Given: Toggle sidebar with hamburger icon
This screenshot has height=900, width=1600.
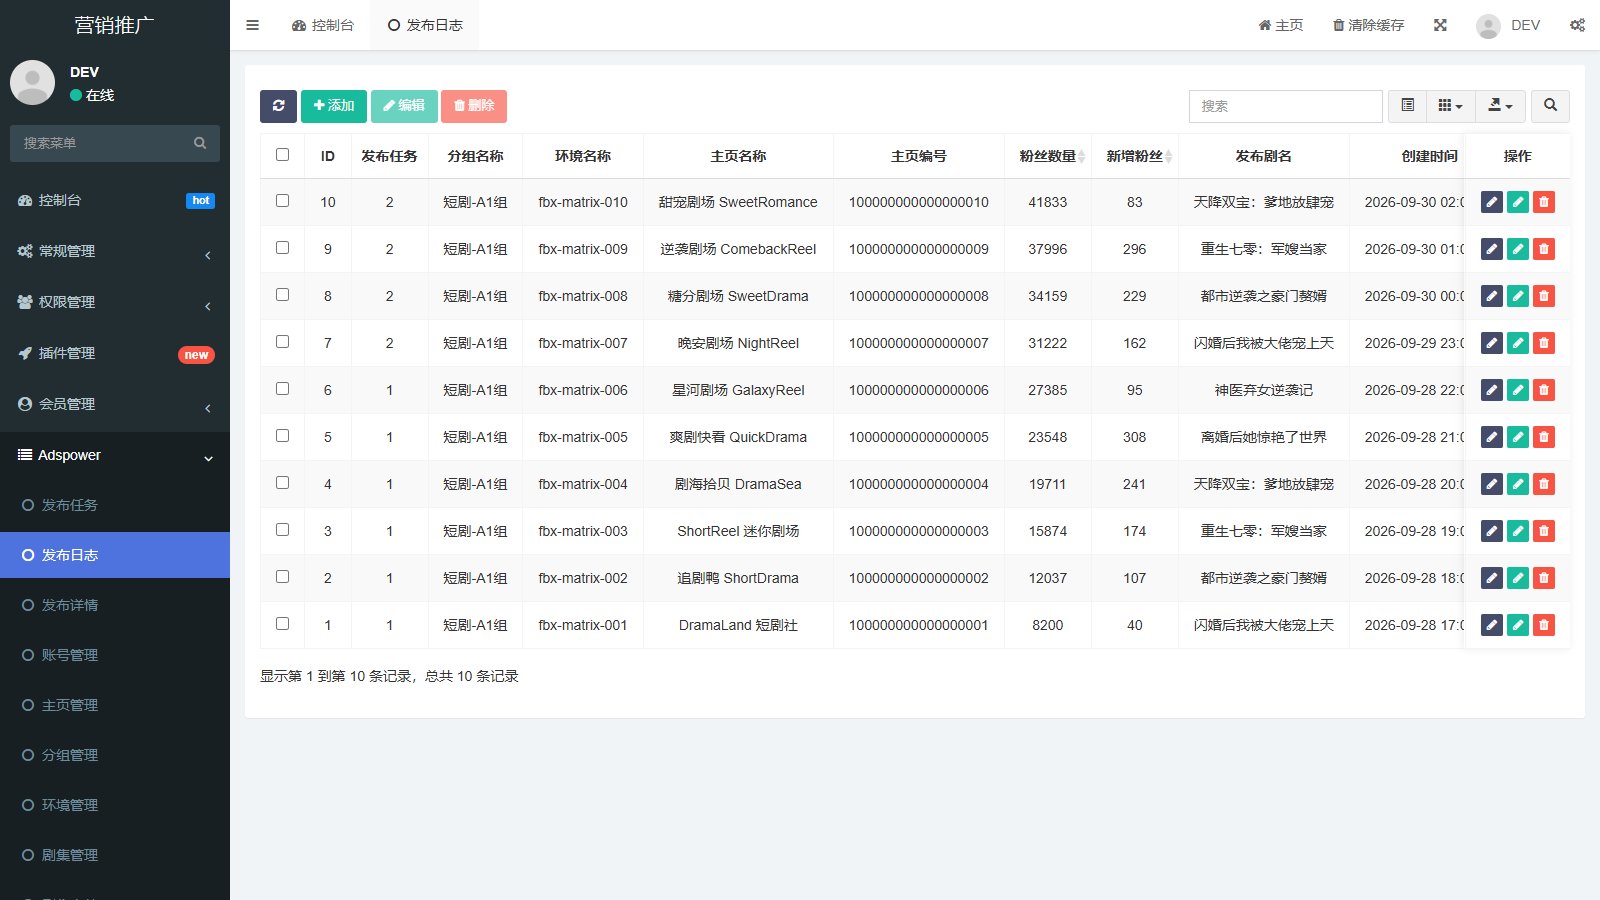Looking at the screenshot, I should (252, 25).
